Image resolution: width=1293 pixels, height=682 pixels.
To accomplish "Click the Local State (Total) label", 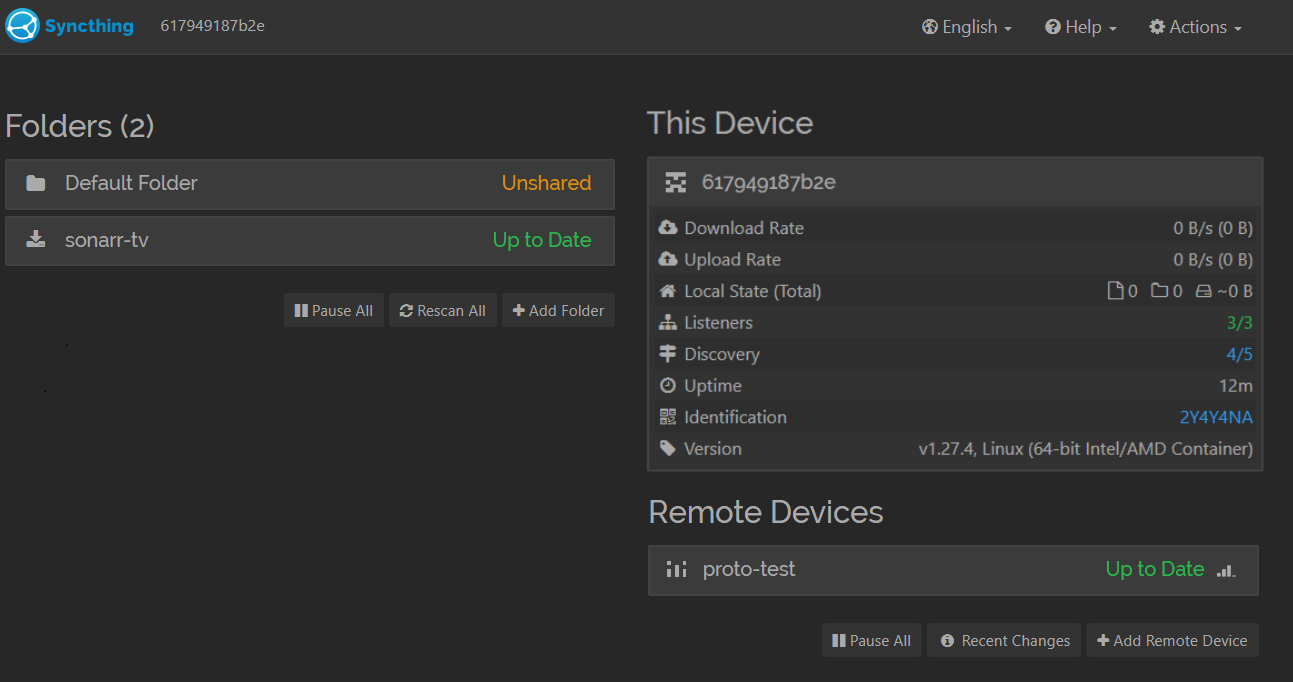I will (753, 291).
